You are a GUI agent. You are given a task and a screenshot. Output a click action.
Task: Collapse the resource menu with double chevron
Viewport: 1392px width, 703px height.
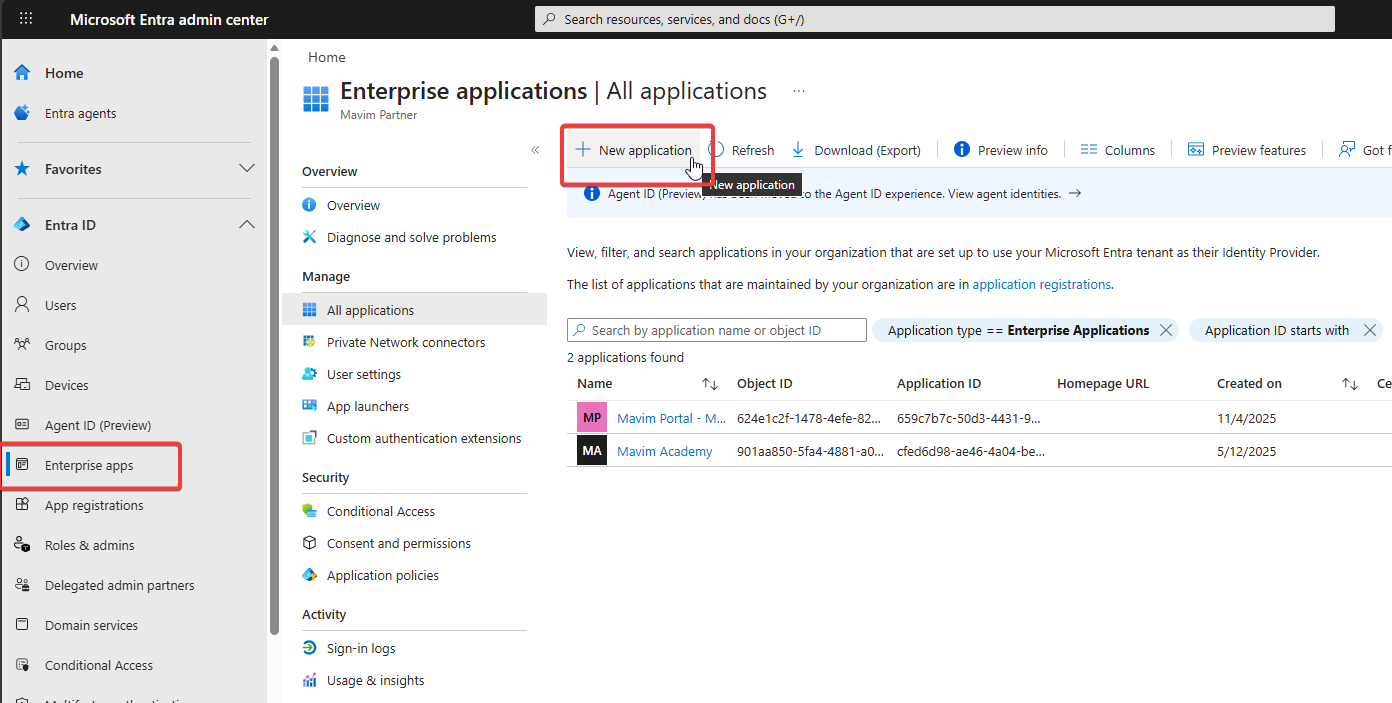(x=535, y=150)
